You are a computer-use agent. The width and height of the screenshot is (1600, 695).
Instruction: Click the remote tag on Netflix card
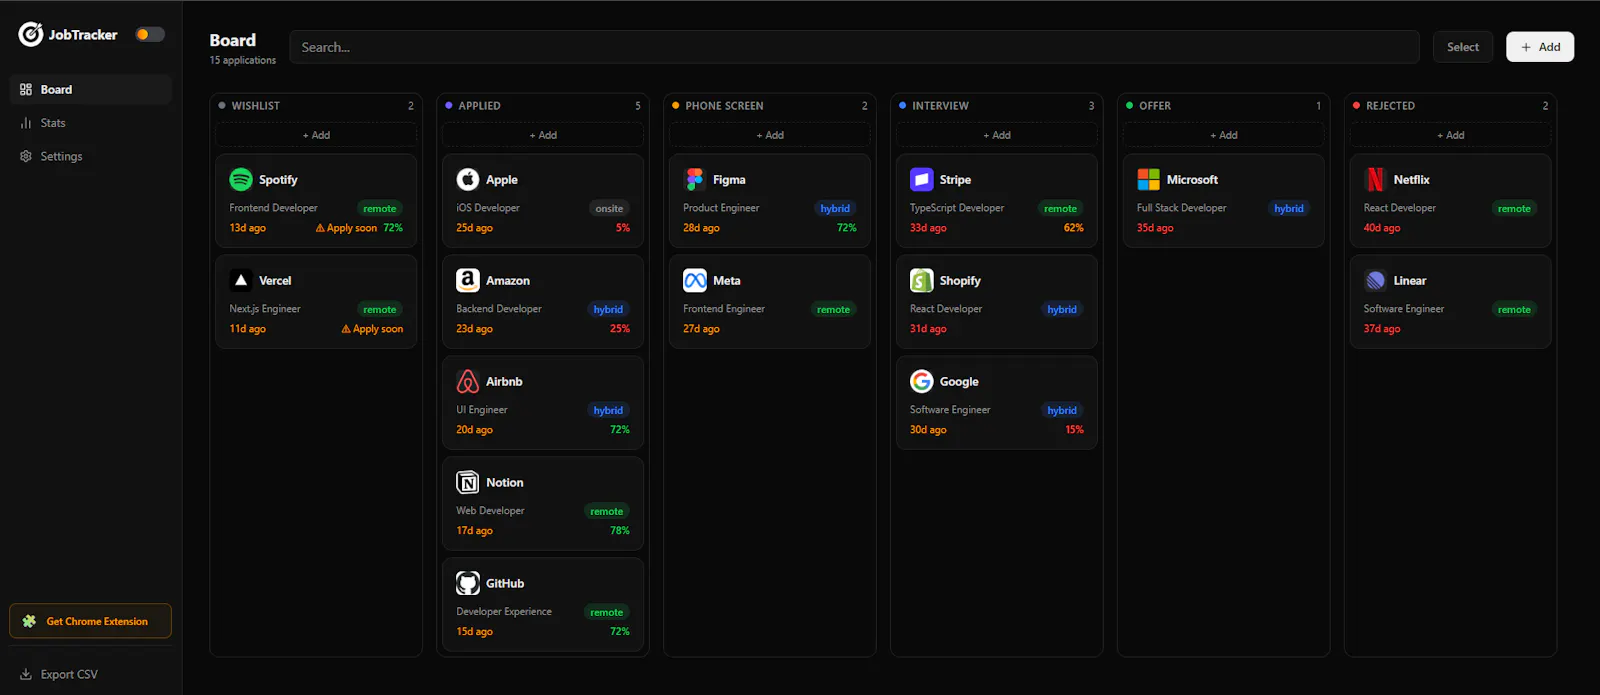coord(1514,209)
